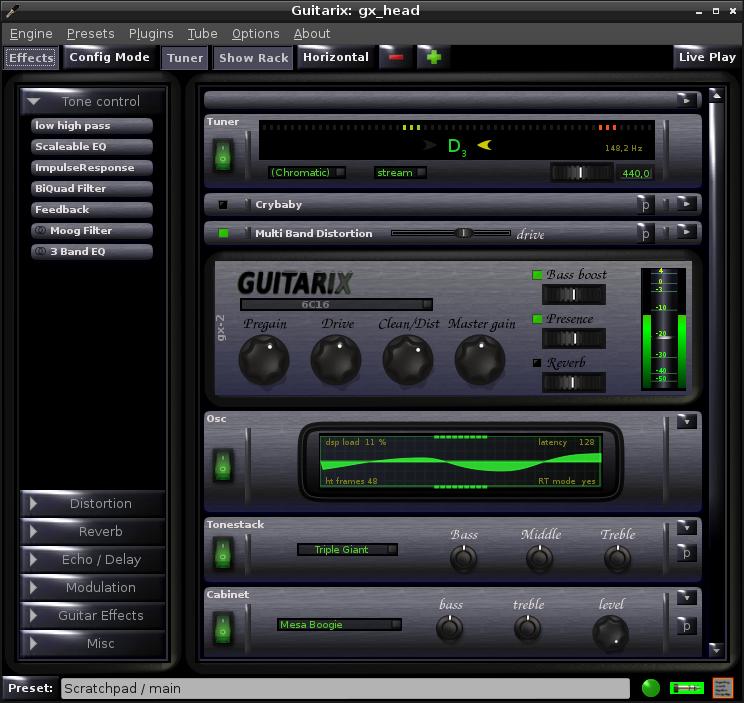Toggle the Tonestack power switch
This screenshot has height=703, width=744.
click(223, 553)
